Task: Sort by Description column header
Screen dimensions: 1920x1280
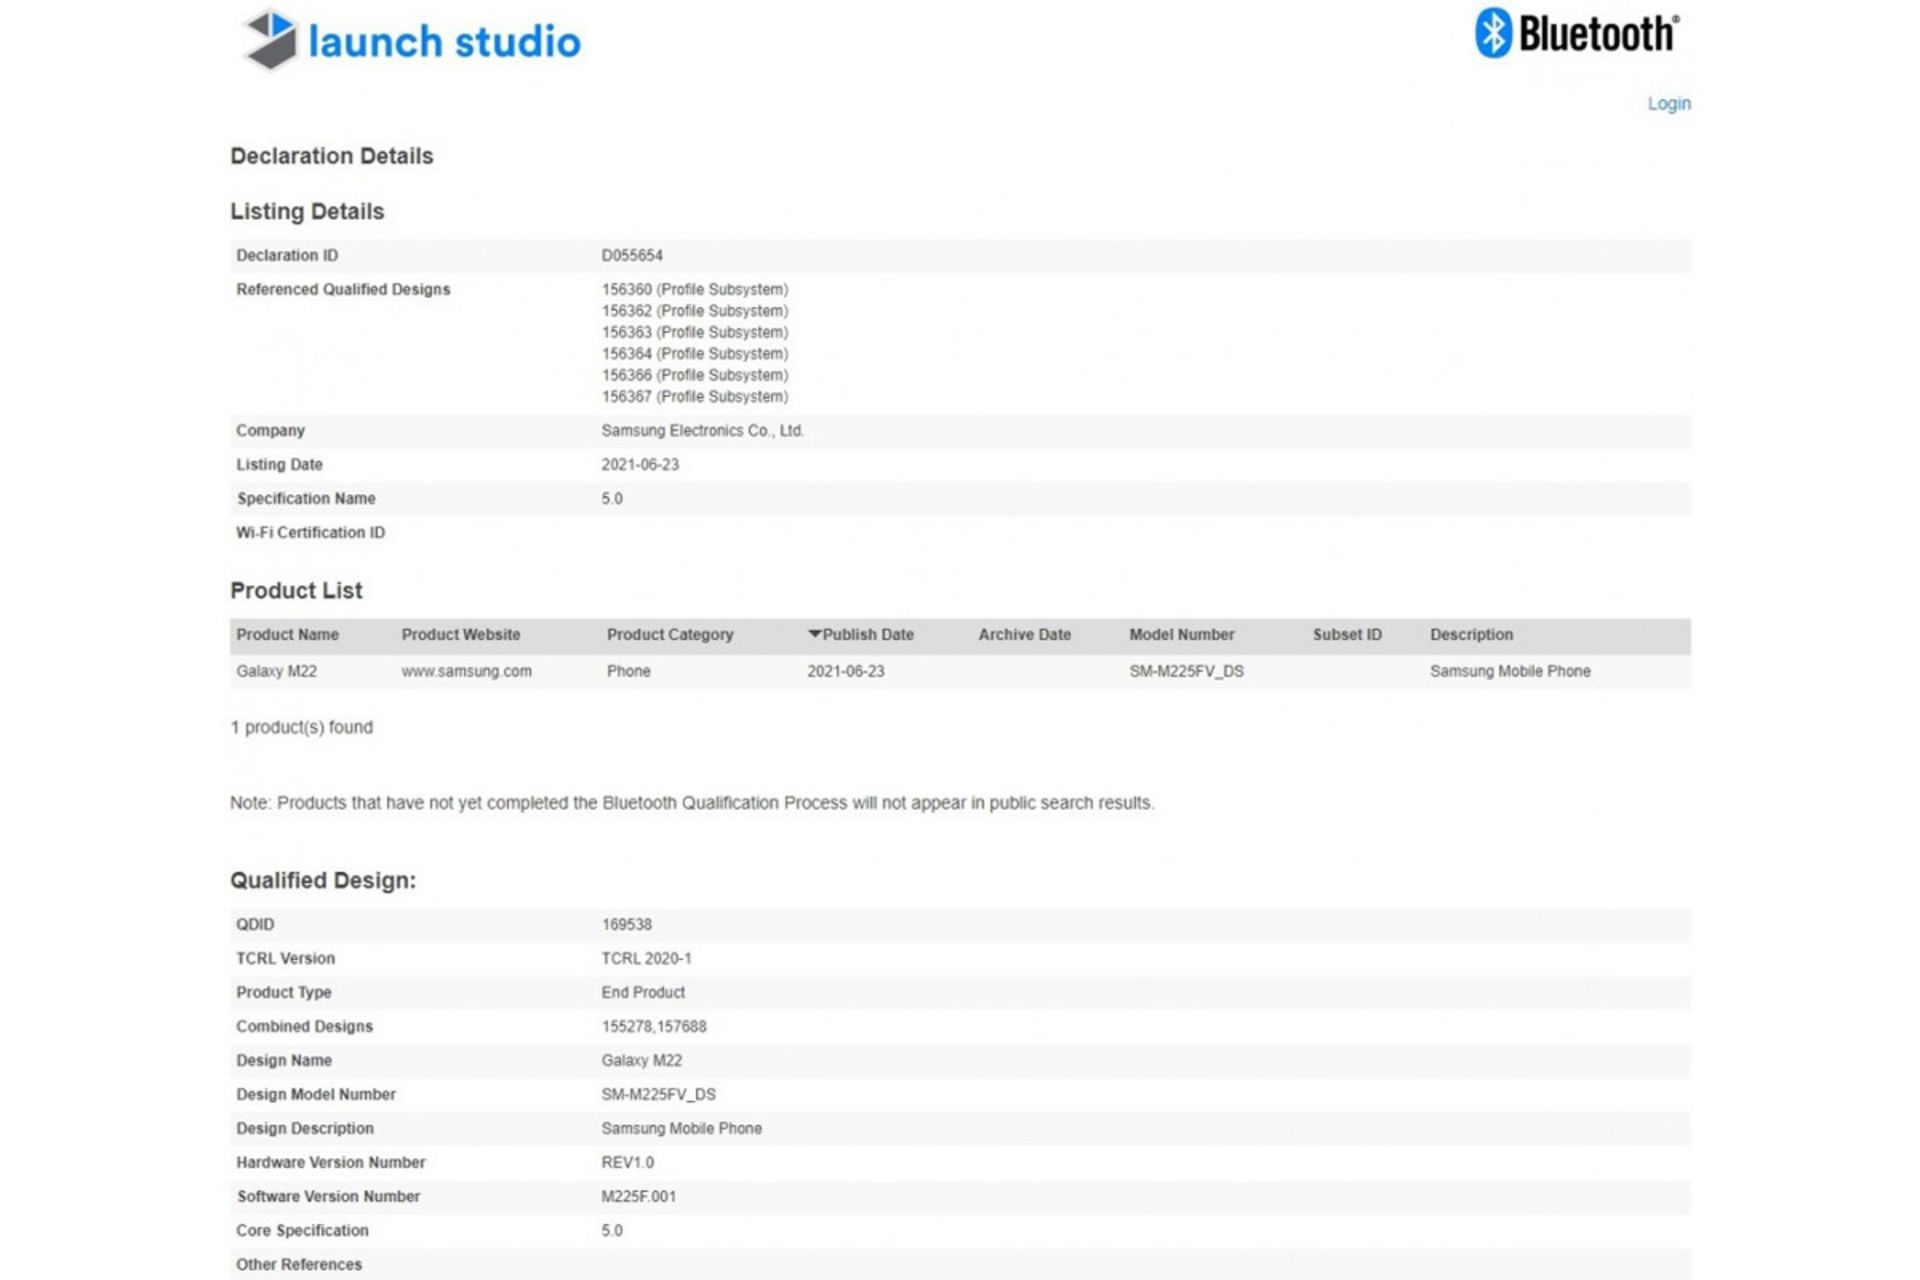Action: tap(1470, 635)
